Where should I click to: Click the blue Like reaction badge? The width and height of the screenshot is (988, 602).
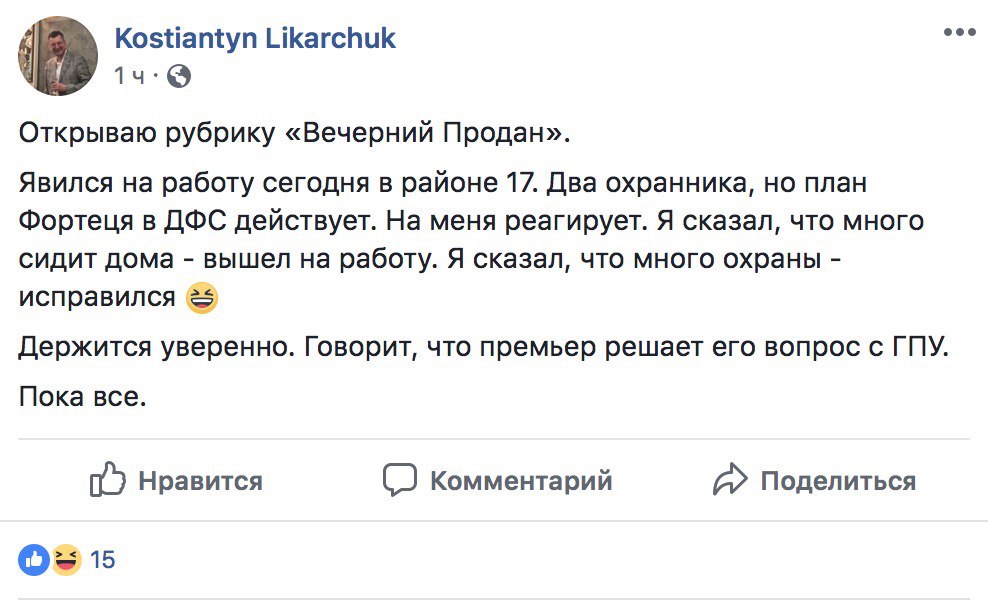[x=35, y=559]
